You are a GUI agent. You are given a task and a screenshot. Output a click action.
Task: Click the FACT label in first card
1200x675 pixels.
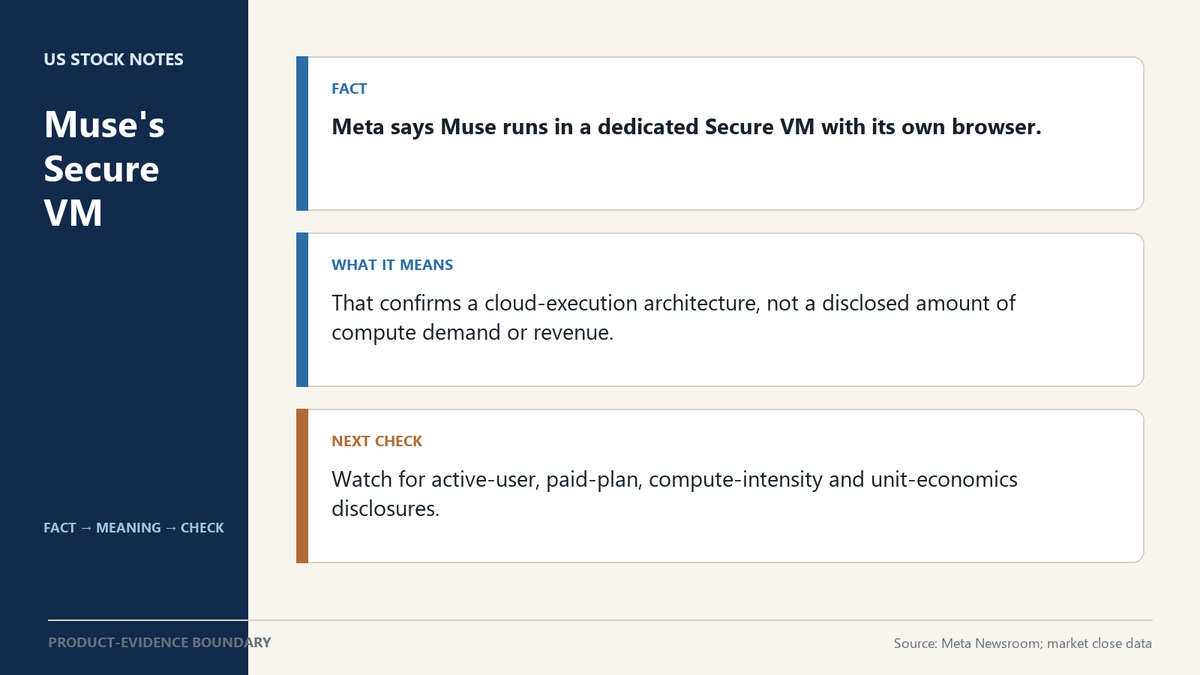pos(349,89)
